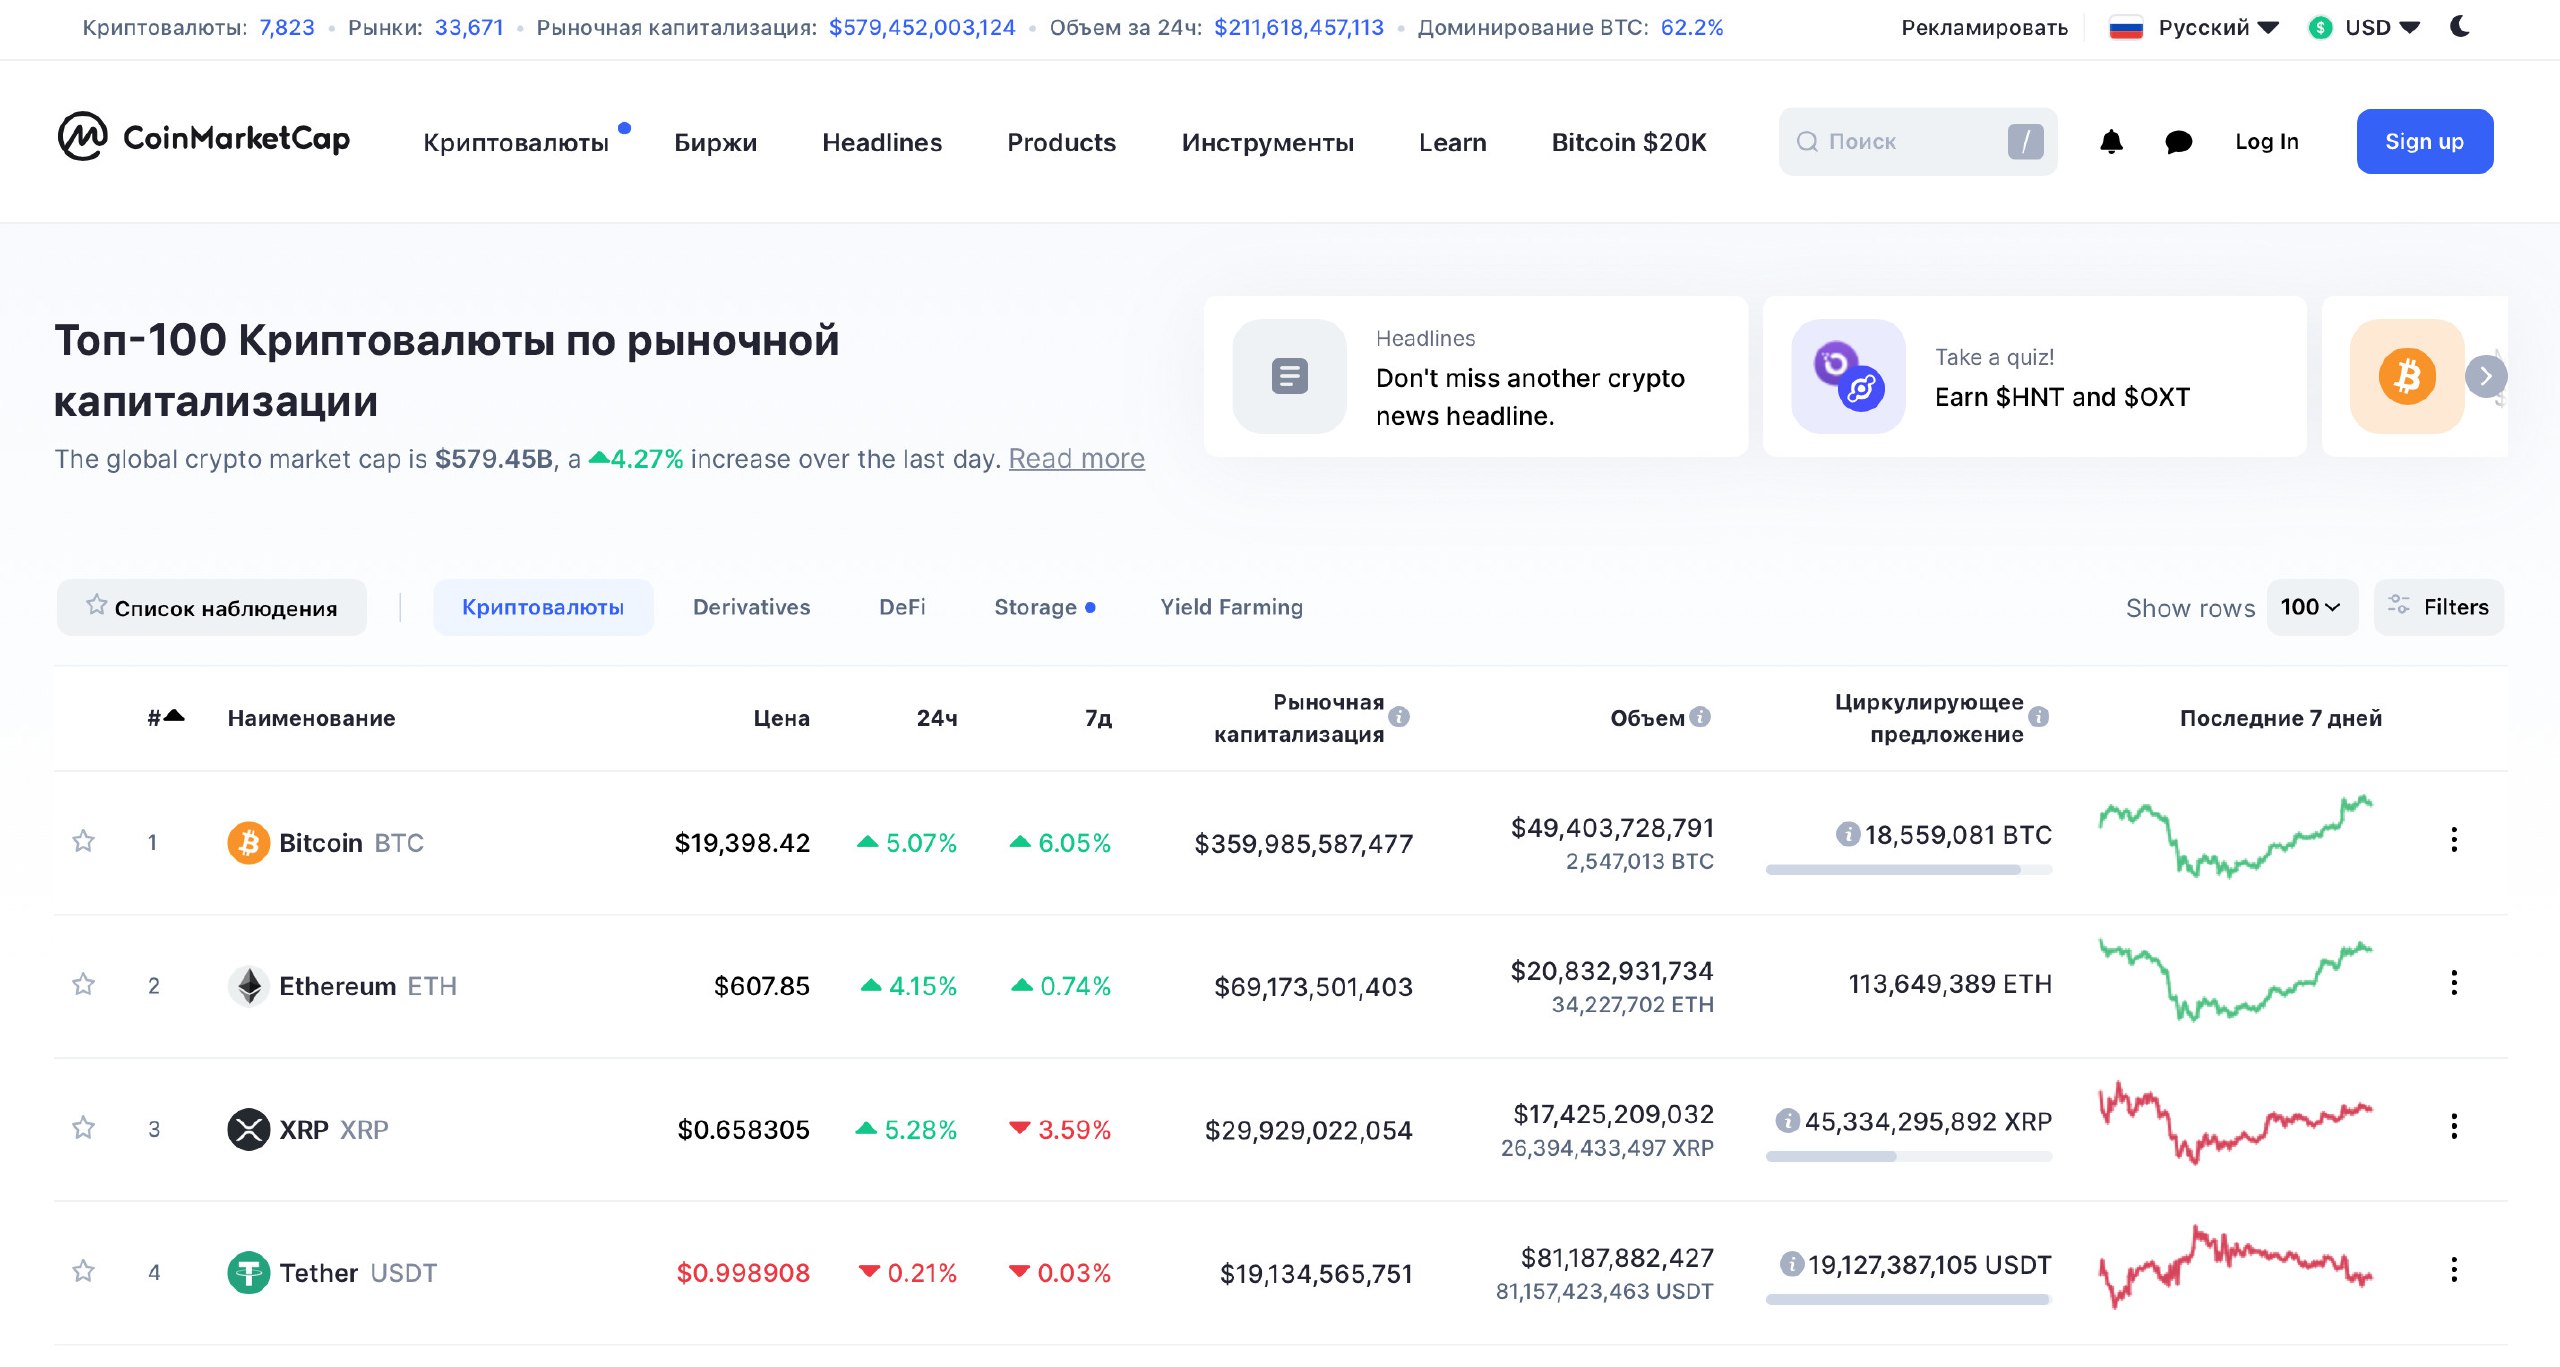
Task: Click Bitcoin circulating supply progress bar
Action: 1908,870
